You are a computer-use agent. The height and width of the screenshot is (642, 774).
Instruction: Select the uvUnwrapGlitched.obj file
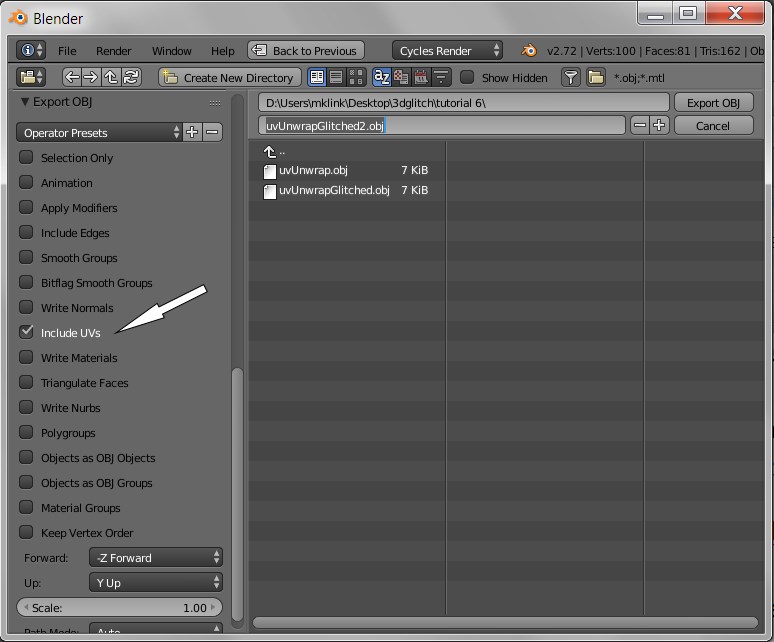pyautogui.click(x=334, y=190)
